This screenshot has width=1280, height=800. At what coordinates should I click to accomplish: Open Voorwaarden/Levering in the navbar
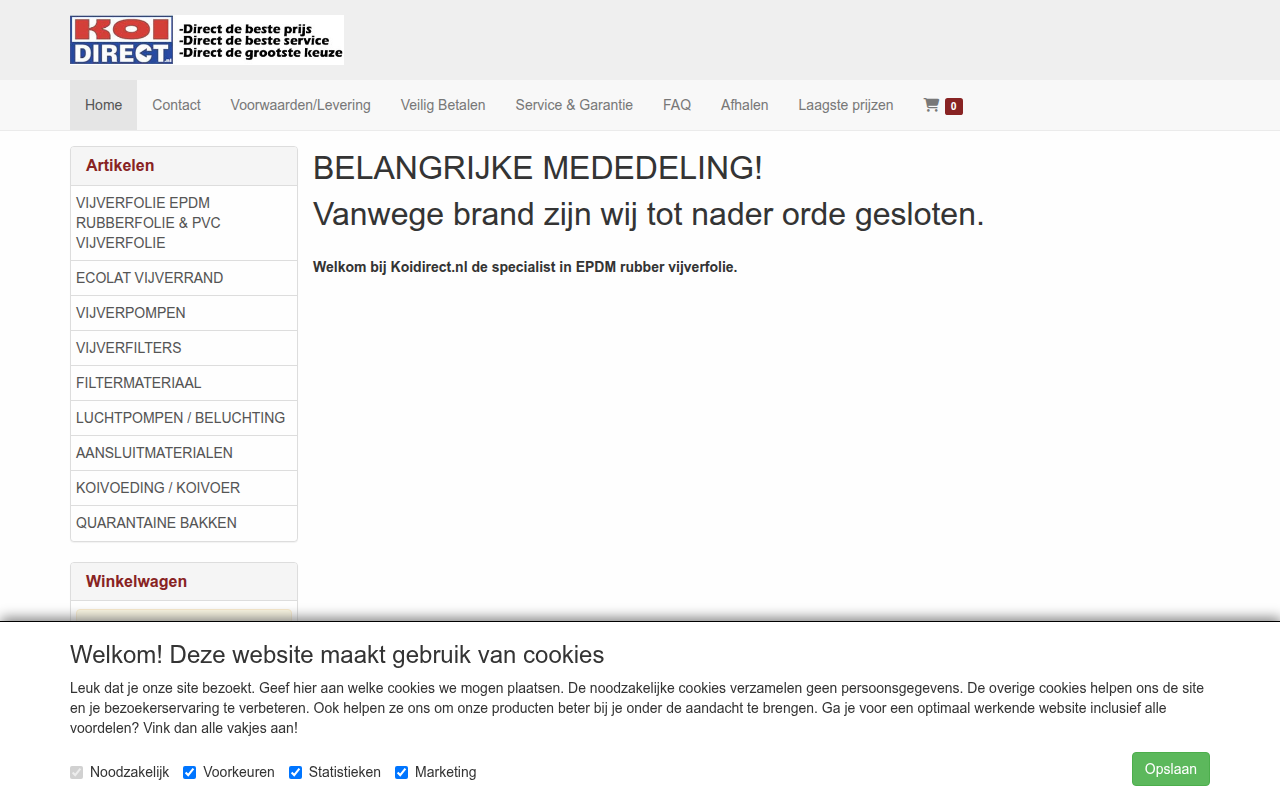[301, 105]
